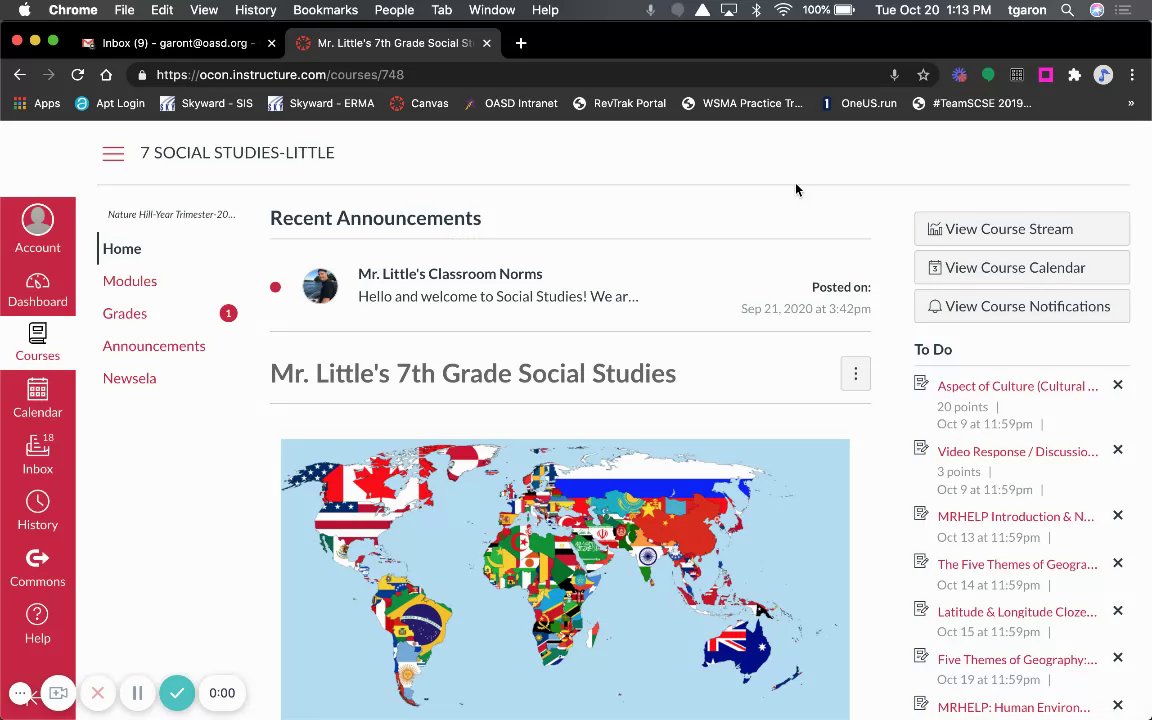Open the Modules course link
The height and width of the screenshot is (720, 1152).
(x=129, y=281)
